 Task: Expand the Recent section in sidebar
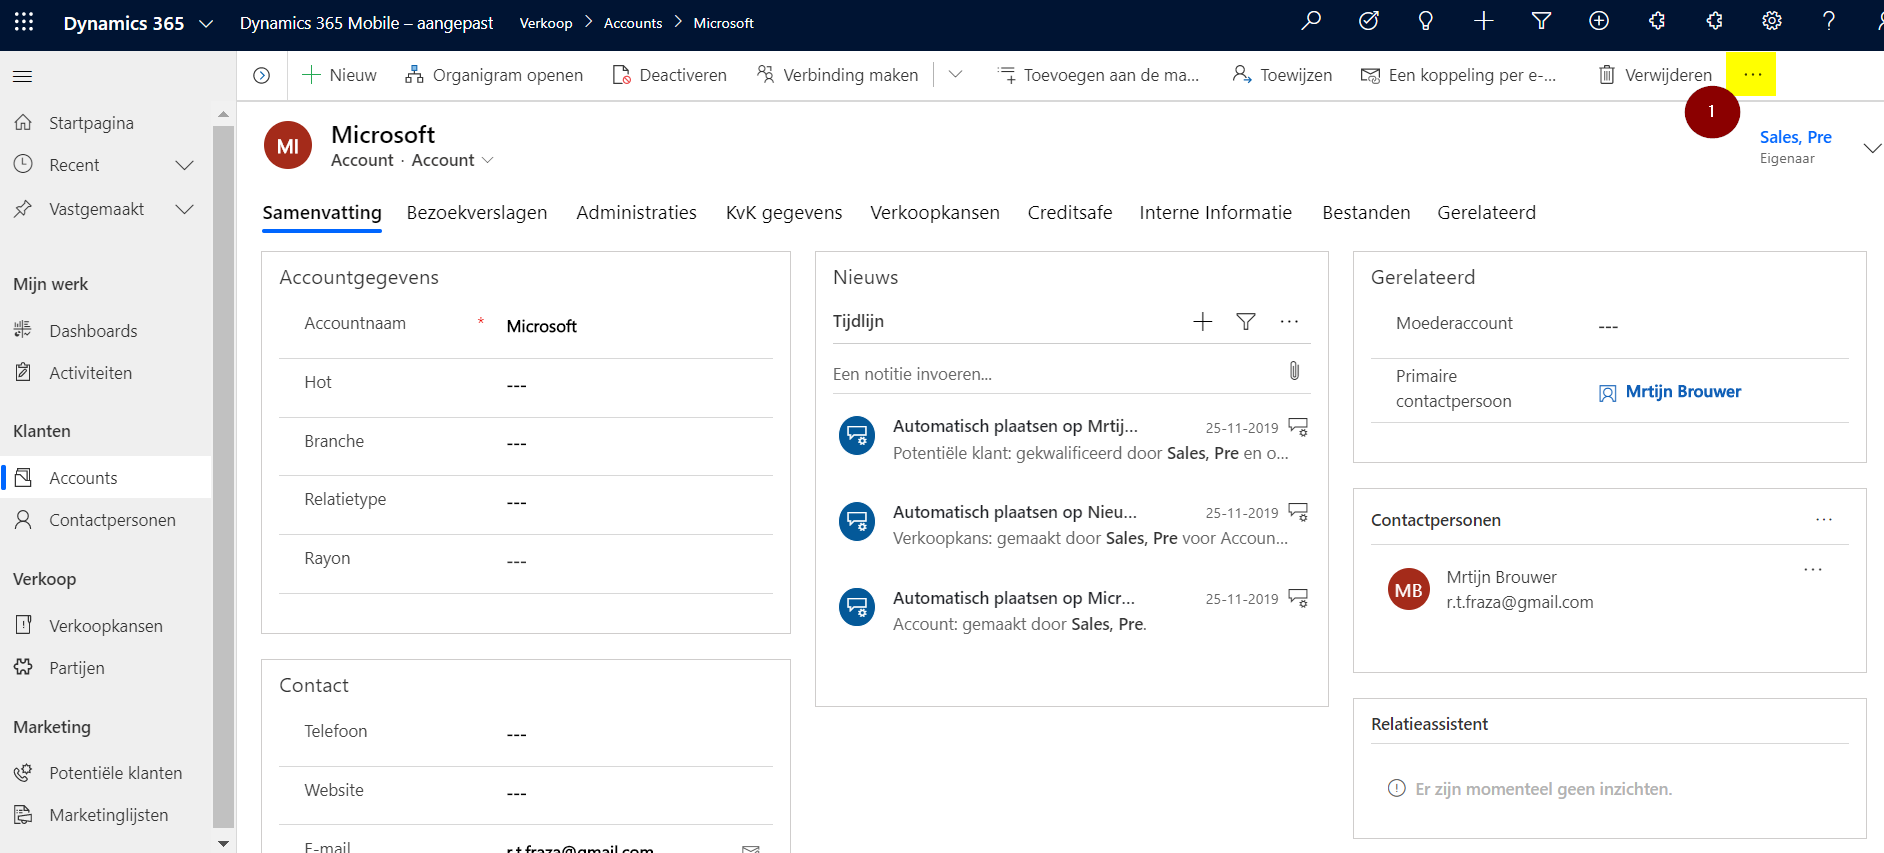pos(184,165)
